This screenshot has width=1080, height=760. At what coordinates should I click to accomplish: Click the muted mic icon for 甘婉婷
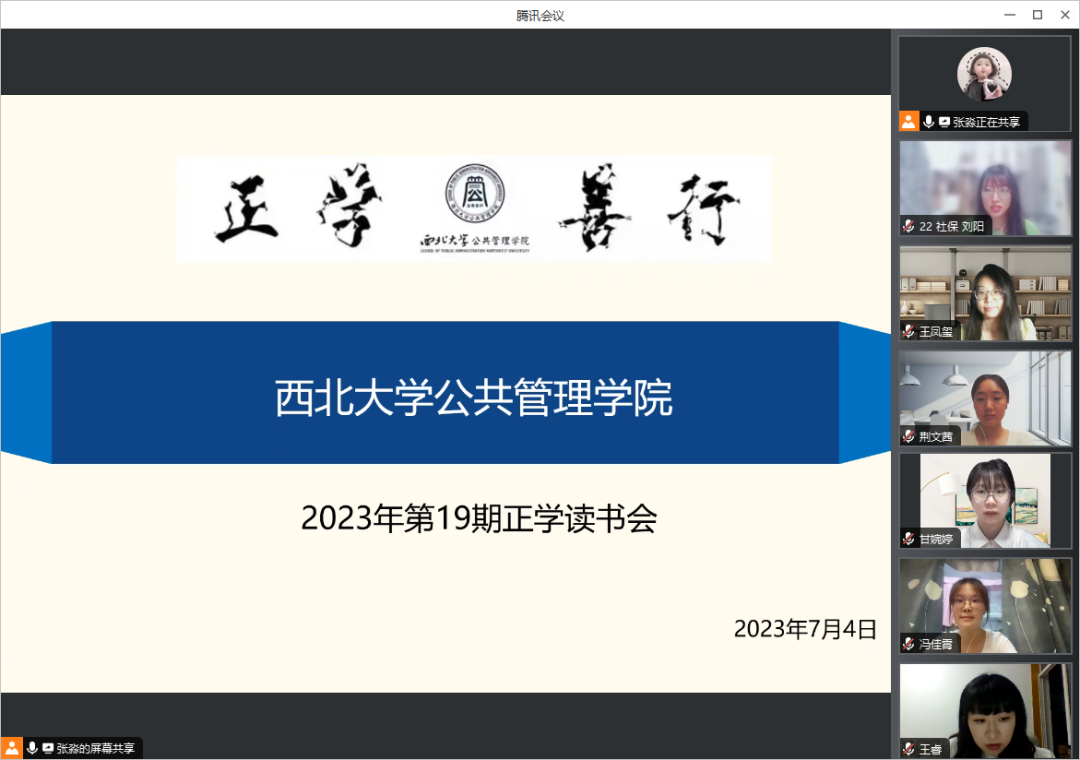click(x=909, y=539)
